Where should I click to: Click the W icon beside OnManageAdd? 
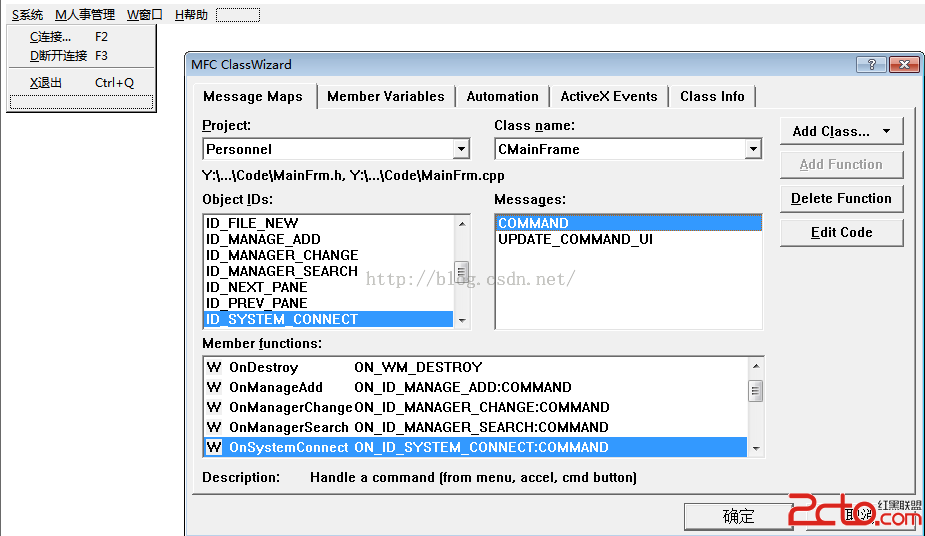point(214,387)
